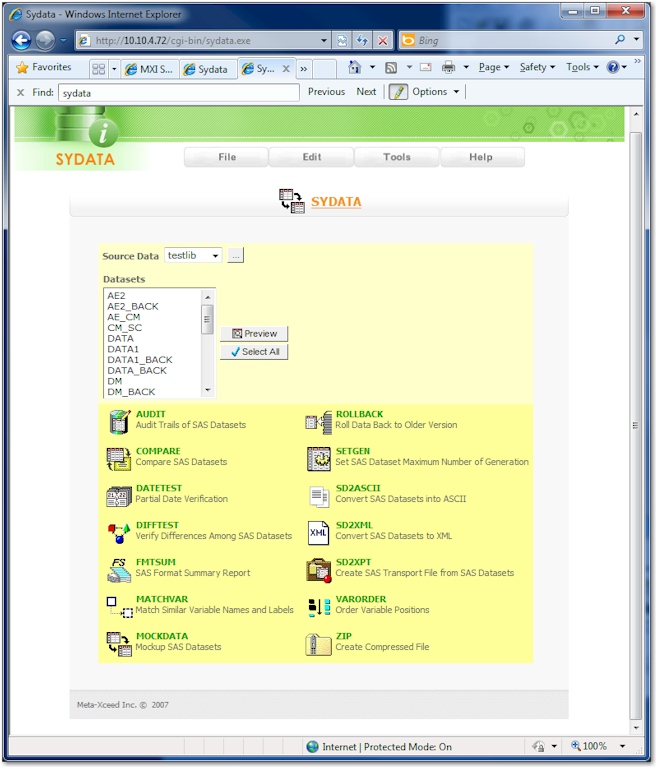Screen dimensions: 658x769
Task: Click the Previous find button
Action: click(326, 92)
